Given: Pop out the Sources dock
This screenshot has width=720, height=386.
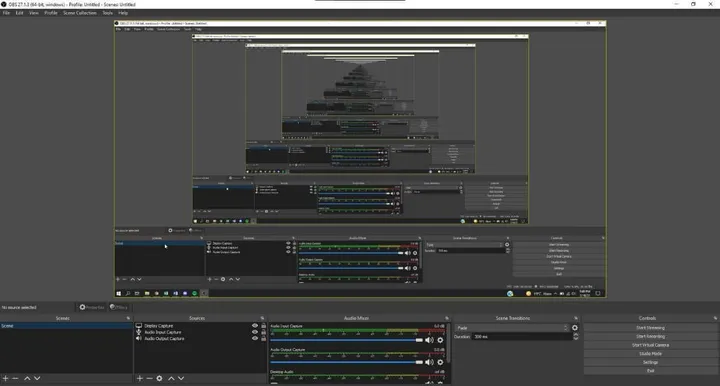Looking at the screenshot, I should [262, 318].
